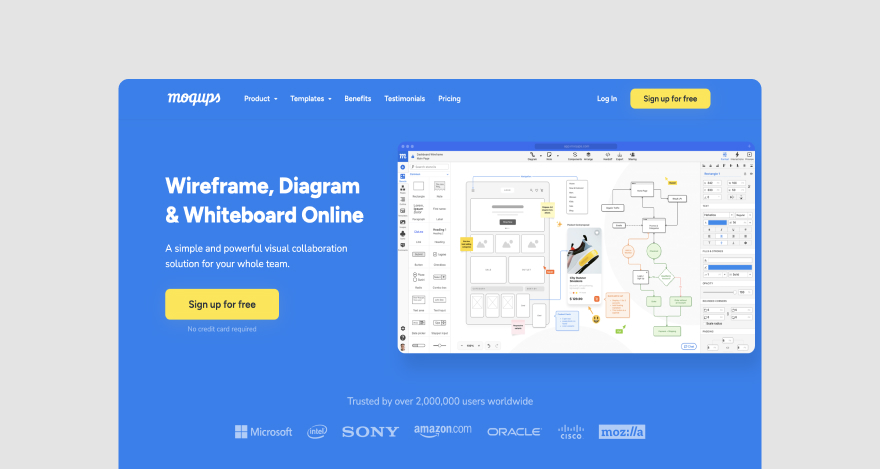The image size is (880, 469).
Task: Click the settings gear in the preview sidebar
Action: pyautogui.click(x=403, y=328)
